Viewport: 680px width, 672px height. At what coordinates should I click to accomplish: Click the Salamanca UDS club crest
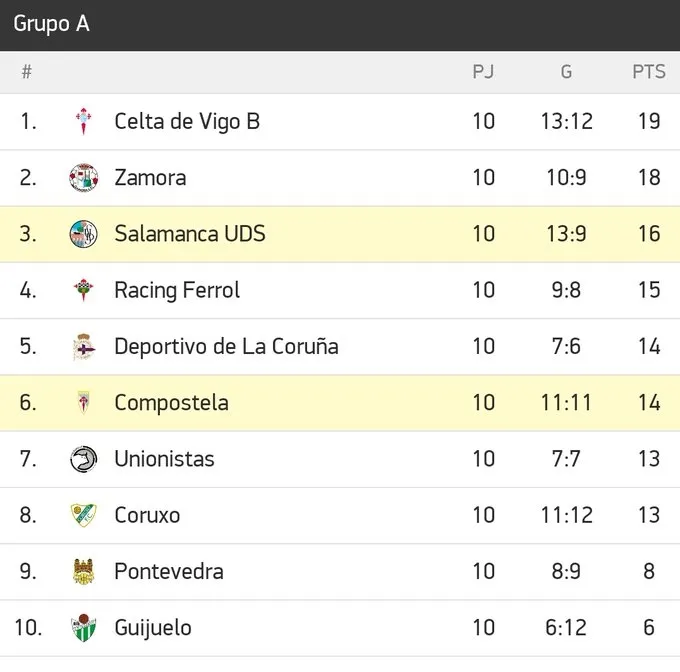click(x=84, y=234)
